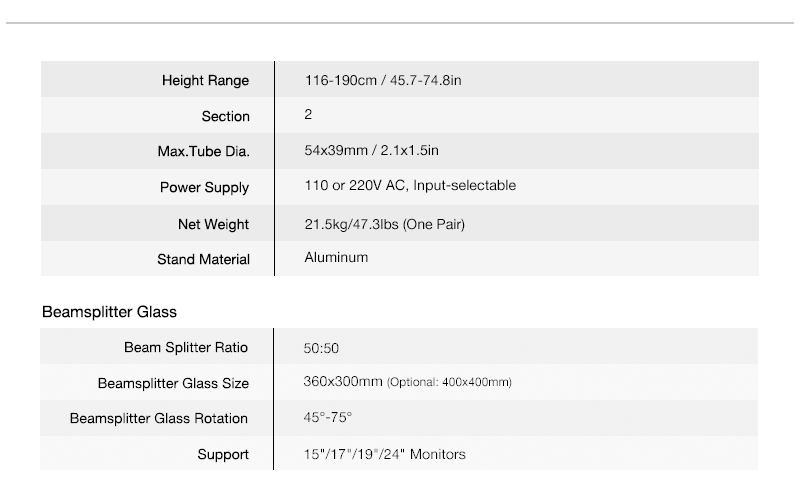Click the Stand Material label
The image size is (800, 495).
203,259
